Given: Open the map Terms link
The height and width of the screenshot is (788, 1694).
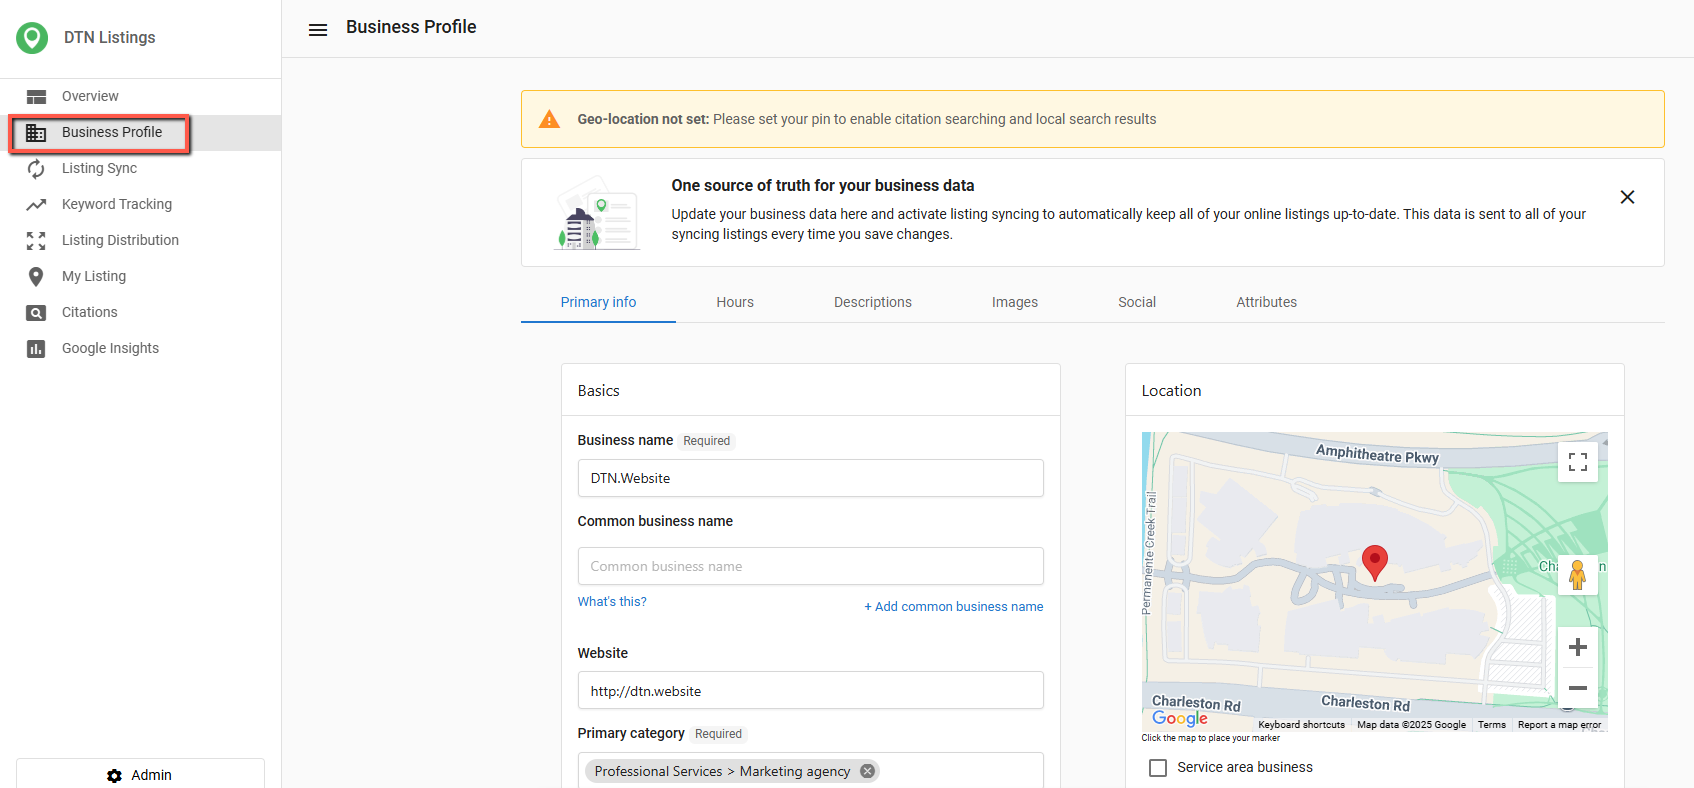Looking at the screenshot, I should (x=1492, y=725).
